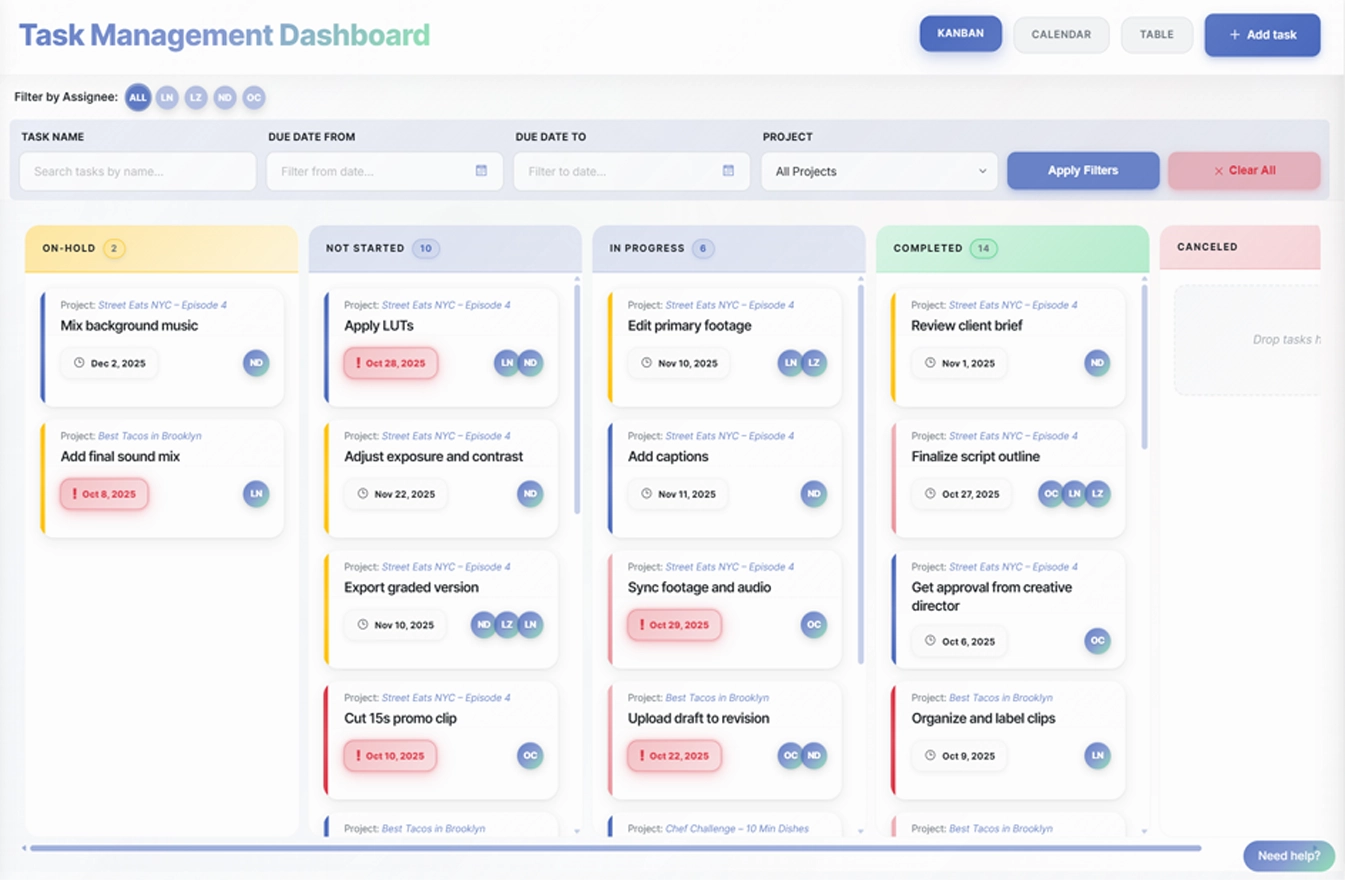Screen dimensions: 1345x880
Task: Click the LZ avatar on Export graded version card
Action: 507,624
